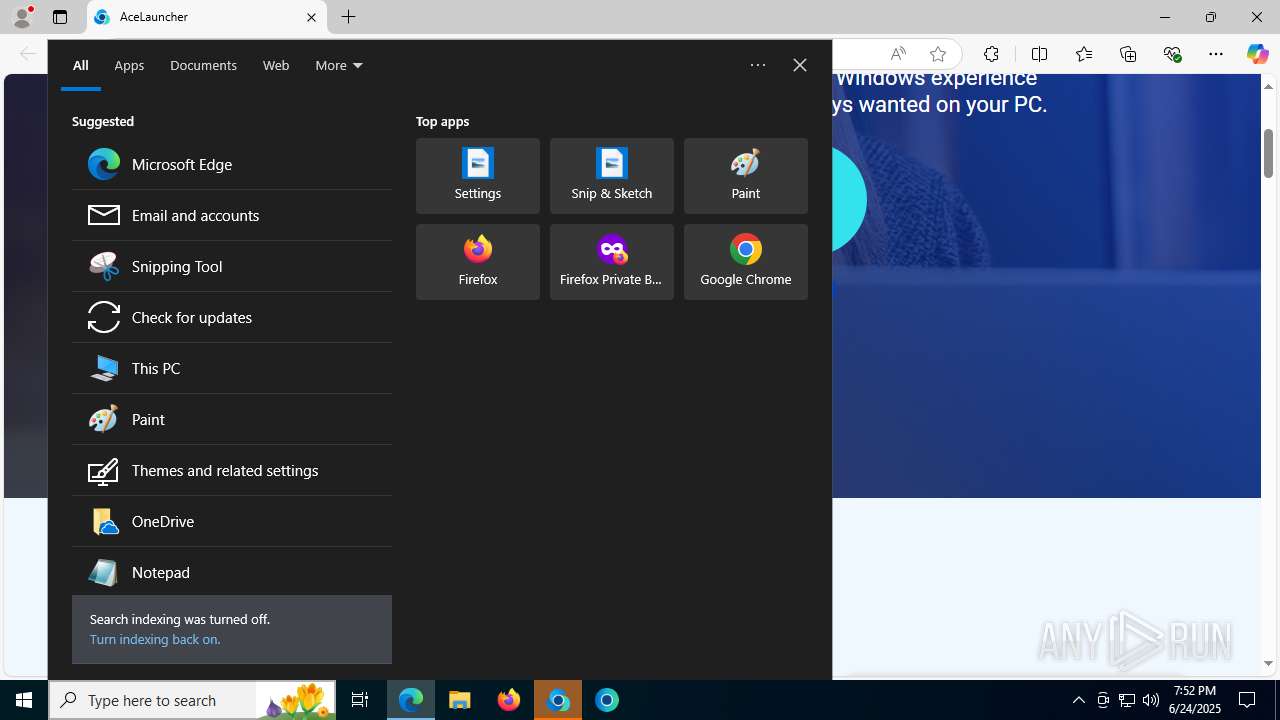
Task: Expand the More filter dropdown
Action: tap(339, 65)
